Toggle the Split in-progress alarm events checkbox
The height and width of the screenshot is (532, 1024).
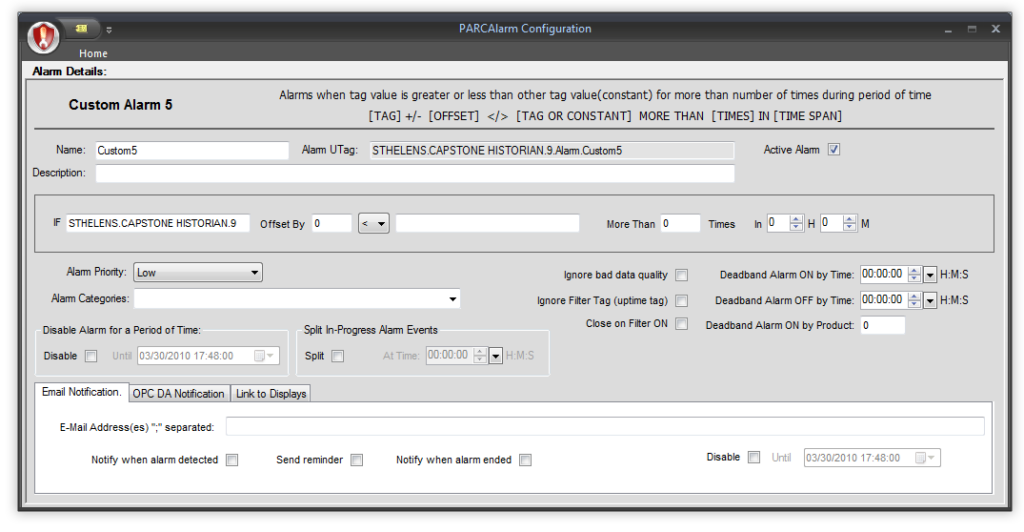pos(338,356)
